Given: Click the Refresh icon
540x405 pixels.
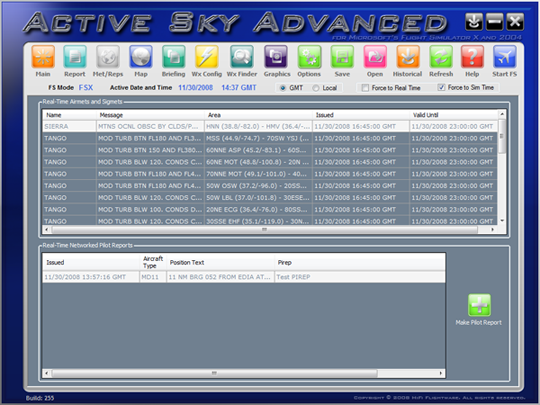Looking at the screenshot, I should (x=441, y=56).
